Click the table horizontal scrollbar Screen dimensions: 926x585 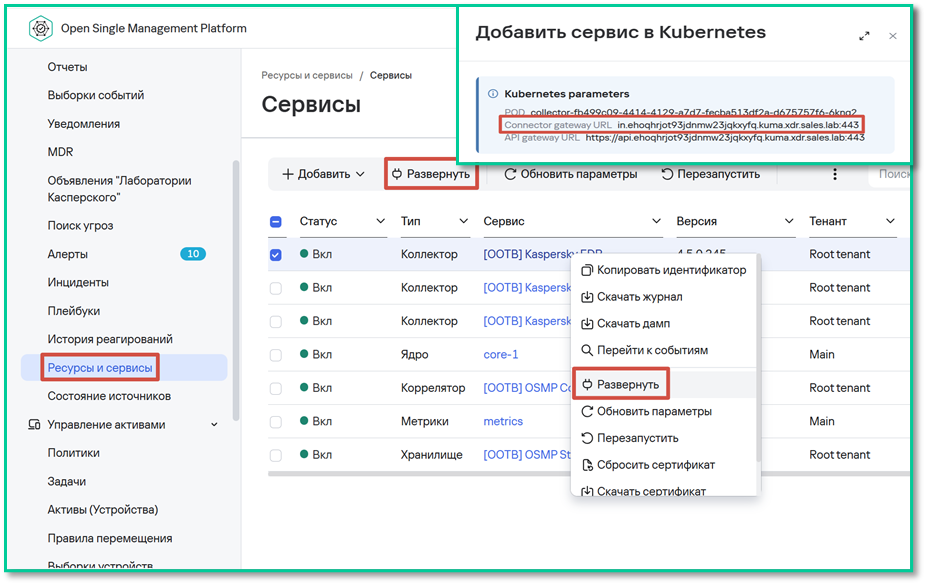[x=589, y=473]
